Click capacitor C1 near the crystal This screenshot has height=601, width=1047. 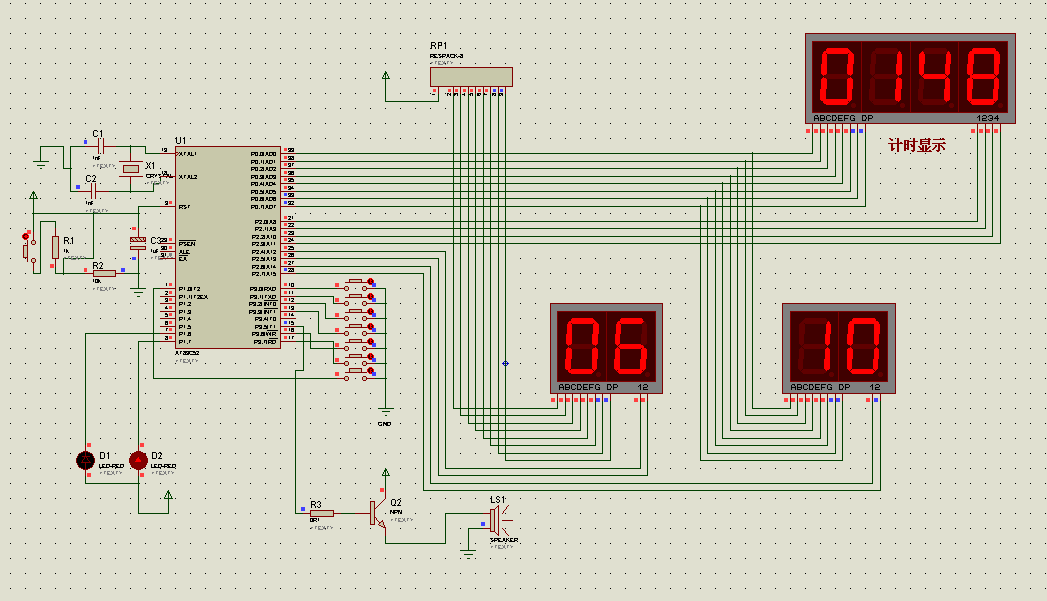click(x=99, y=147)
